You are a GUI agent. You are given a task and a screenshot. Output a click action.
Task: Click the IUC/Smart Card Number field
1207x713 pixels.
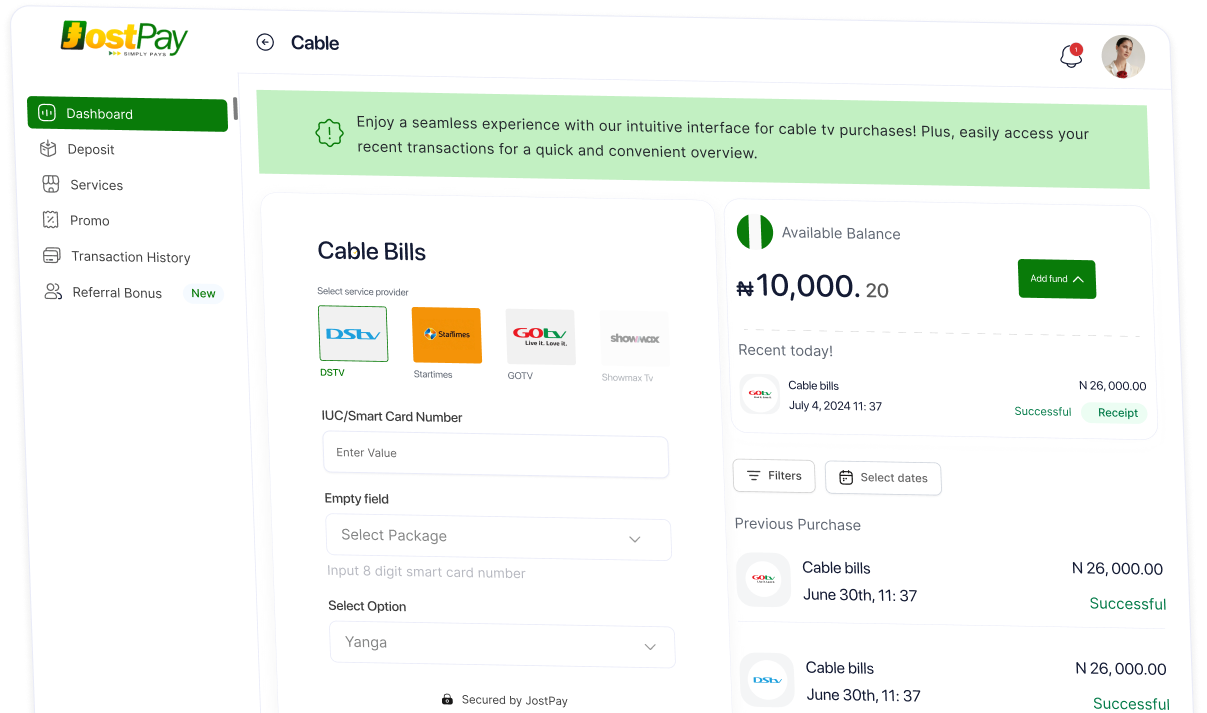click(x=495, y=454)
